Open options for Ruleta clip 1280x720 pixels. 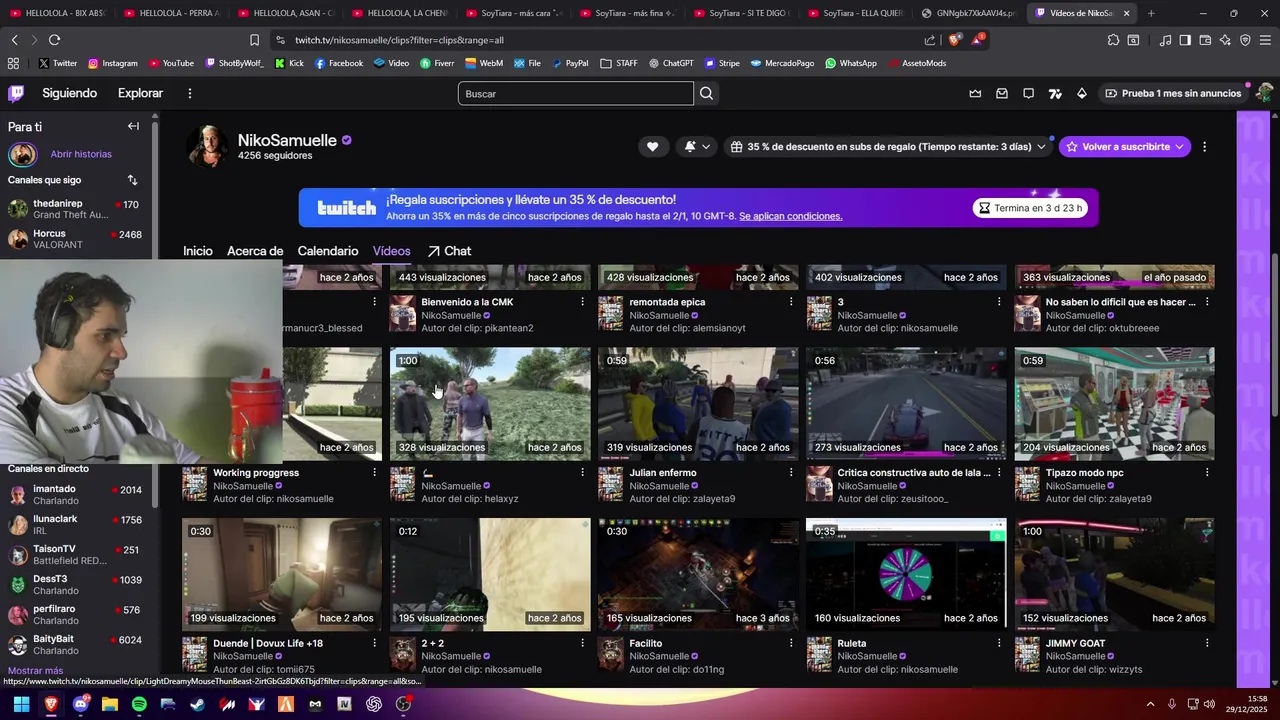[999, 643]
